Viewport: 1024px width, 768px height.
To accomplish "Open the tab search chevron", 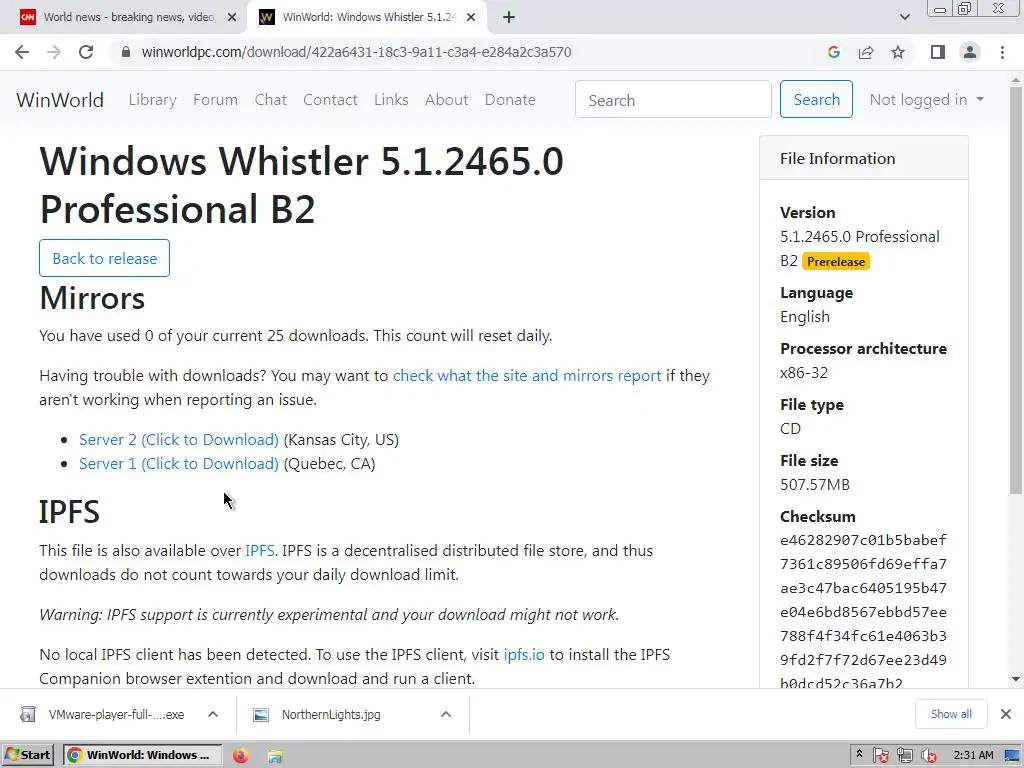I will point(904,17).
